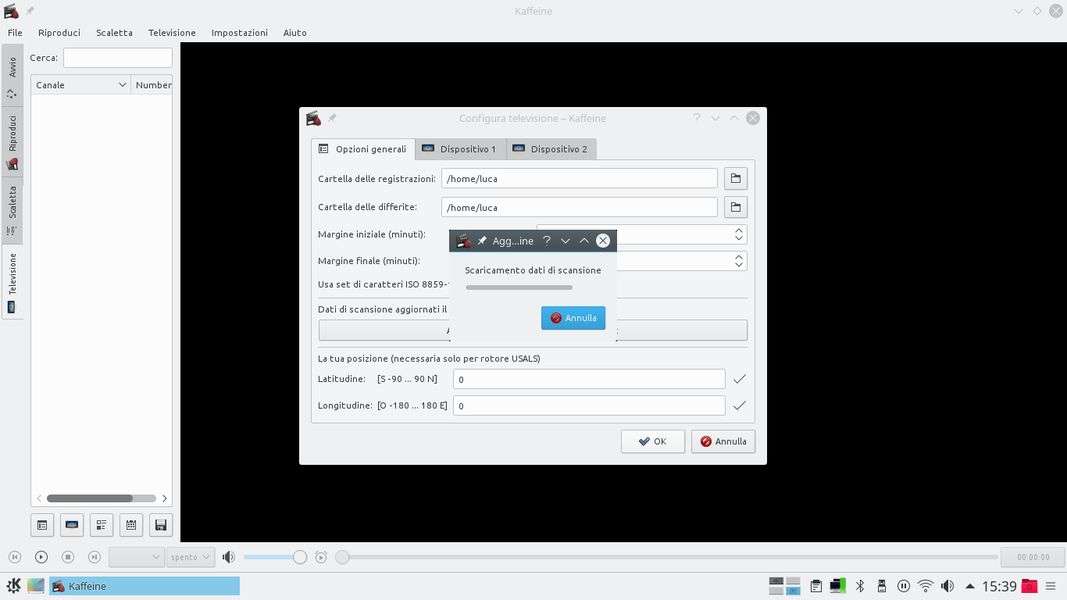Select the Scaletta sidebar tab
Viewport: 1067px width, 600px height.
click(12, 210)
